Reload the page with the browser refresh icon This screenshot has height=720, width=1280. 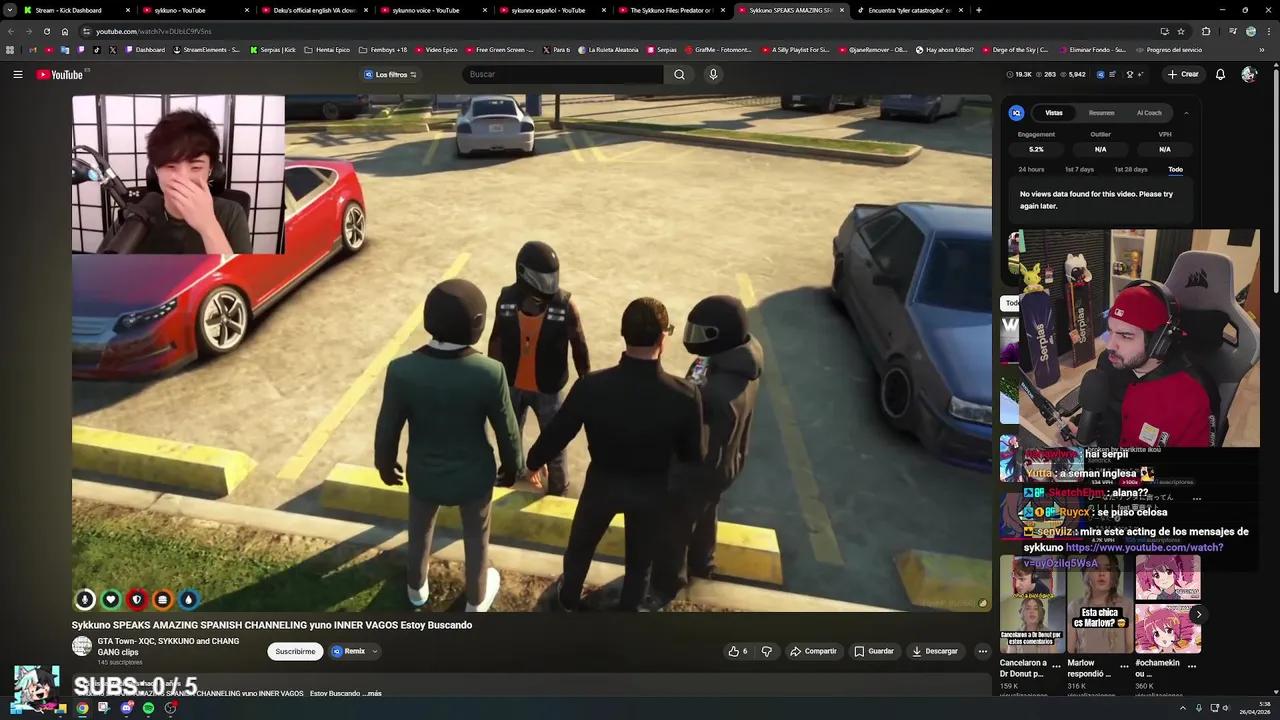click(x=46, y=31)
